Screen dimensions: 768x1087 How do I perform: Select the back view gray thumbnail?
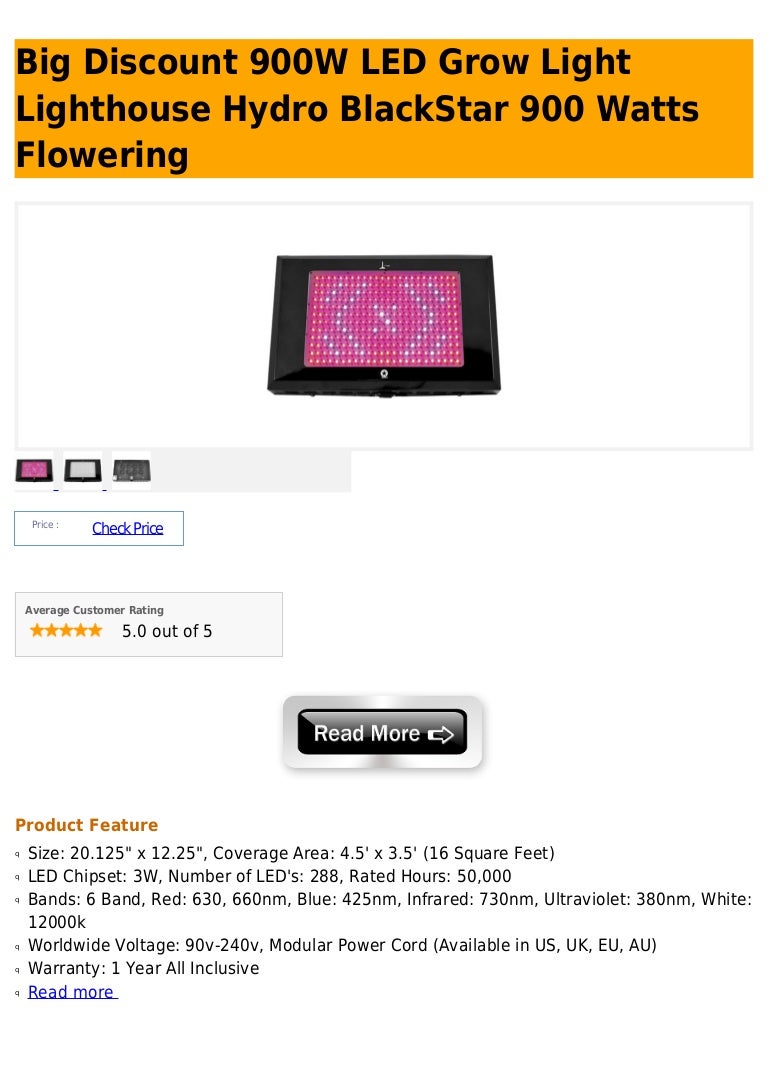(131, 470)
